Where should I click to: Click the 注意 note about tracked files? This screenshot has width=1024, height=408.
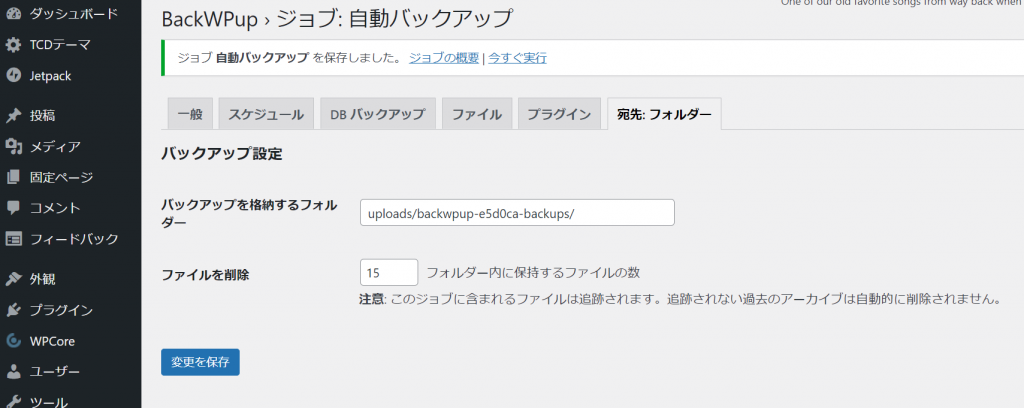[x=680, y=300]
